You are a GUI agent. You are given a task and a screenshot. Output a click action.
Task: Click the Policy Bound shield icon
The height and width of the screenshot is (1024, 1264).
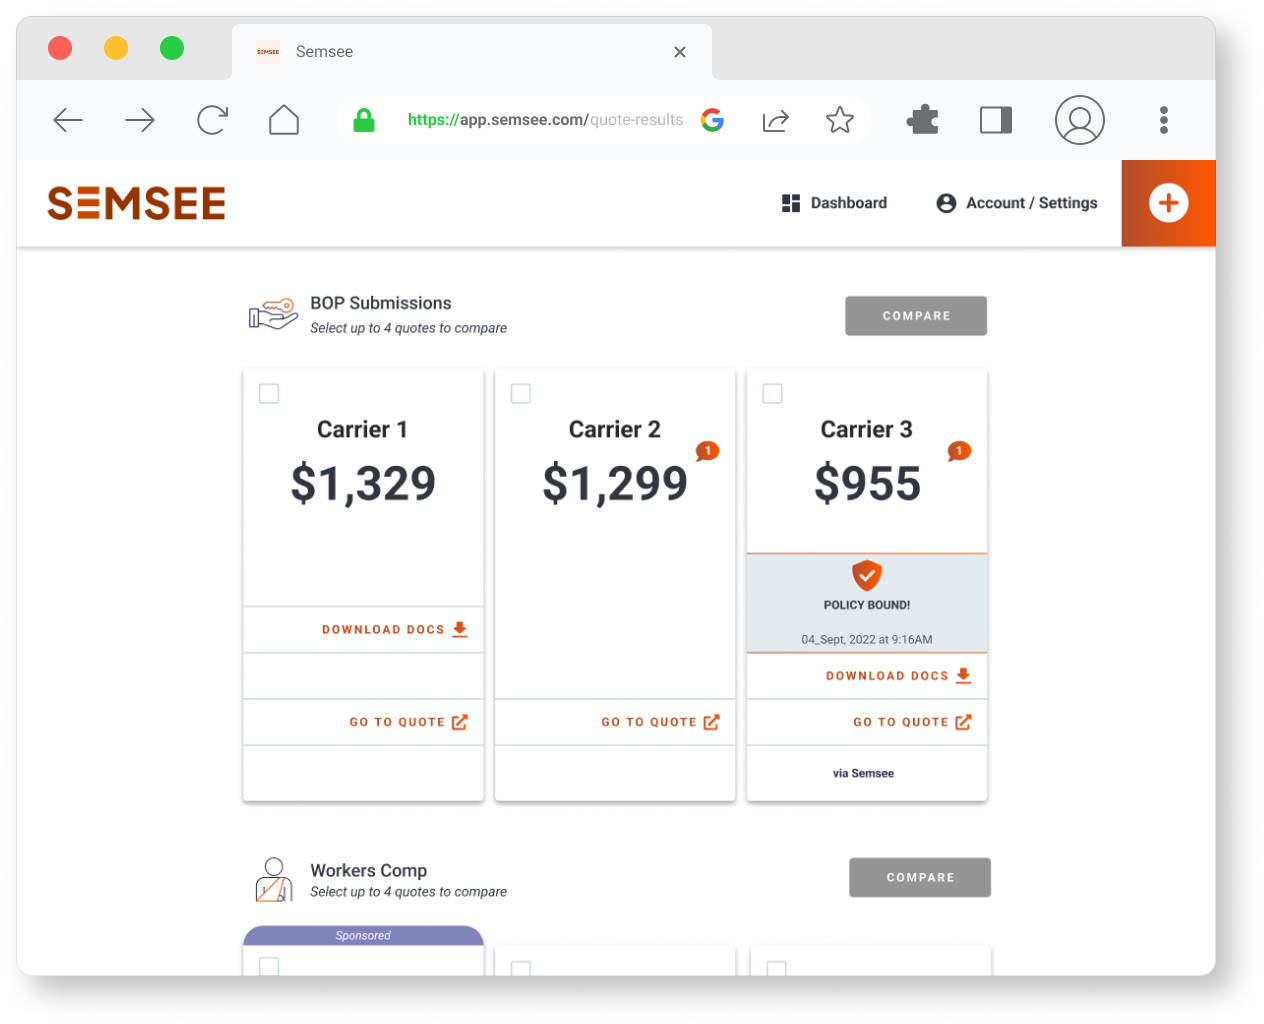click(866, 577)
